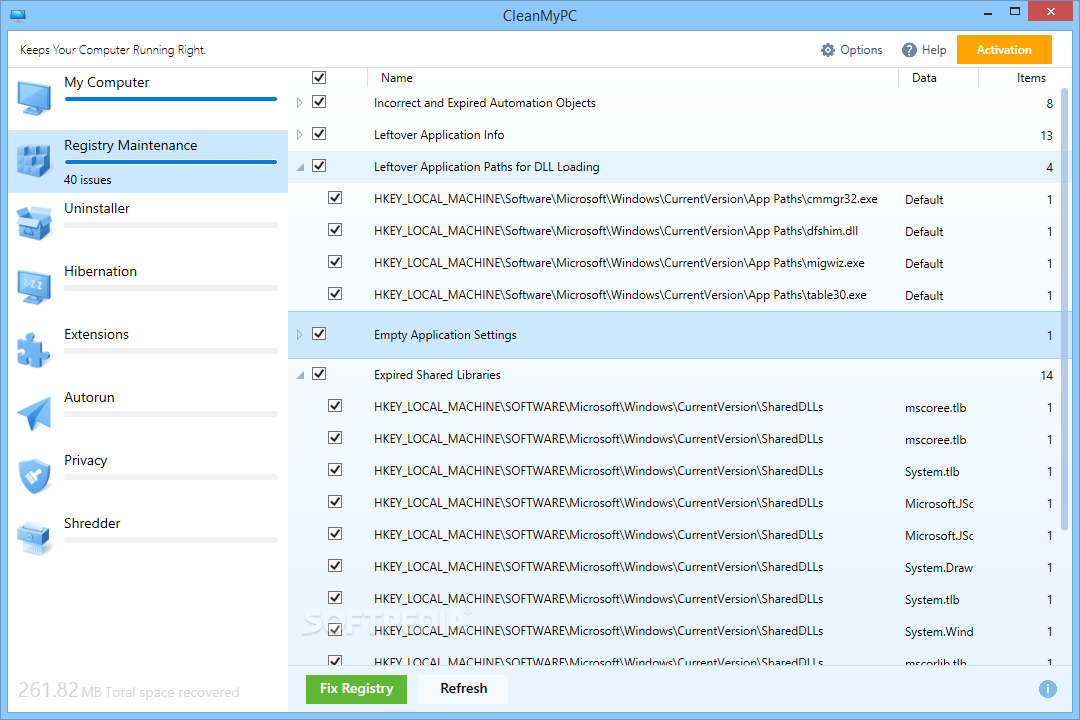Click the Refresh button
1080x720 pixels.
[464, 688]
